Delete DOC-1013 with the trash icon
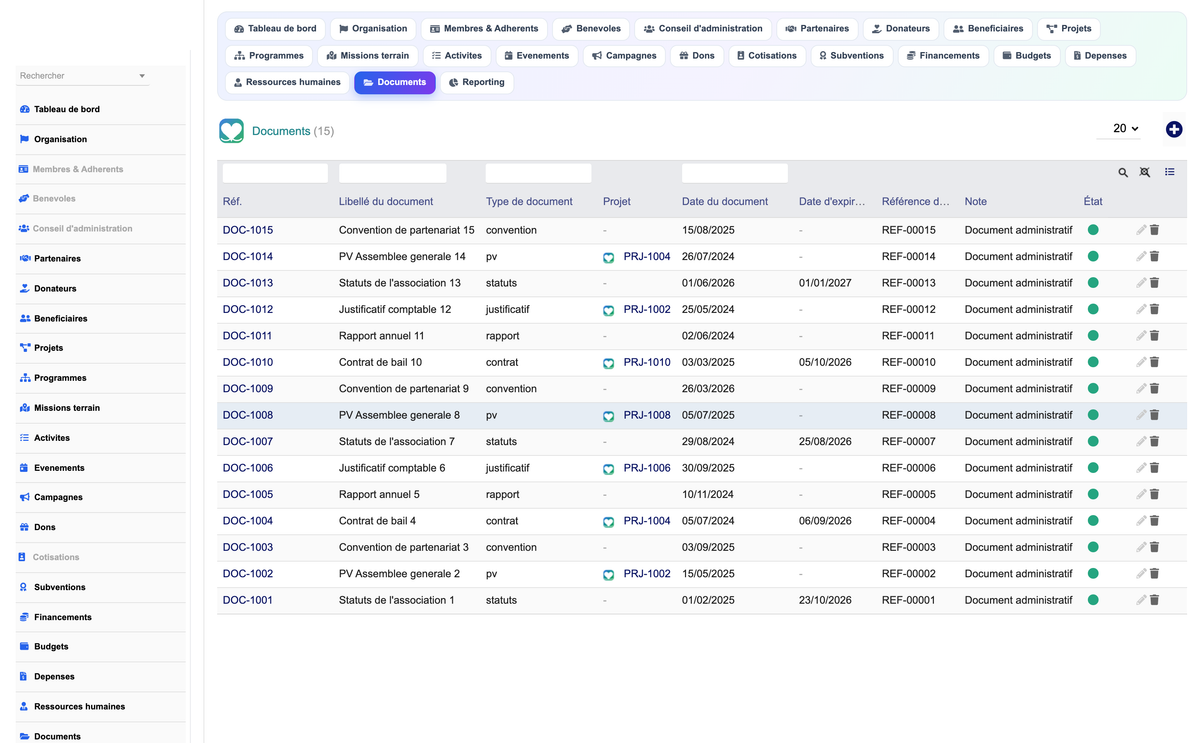Viewport: 1200px width, 743px height. (1154, 283)
